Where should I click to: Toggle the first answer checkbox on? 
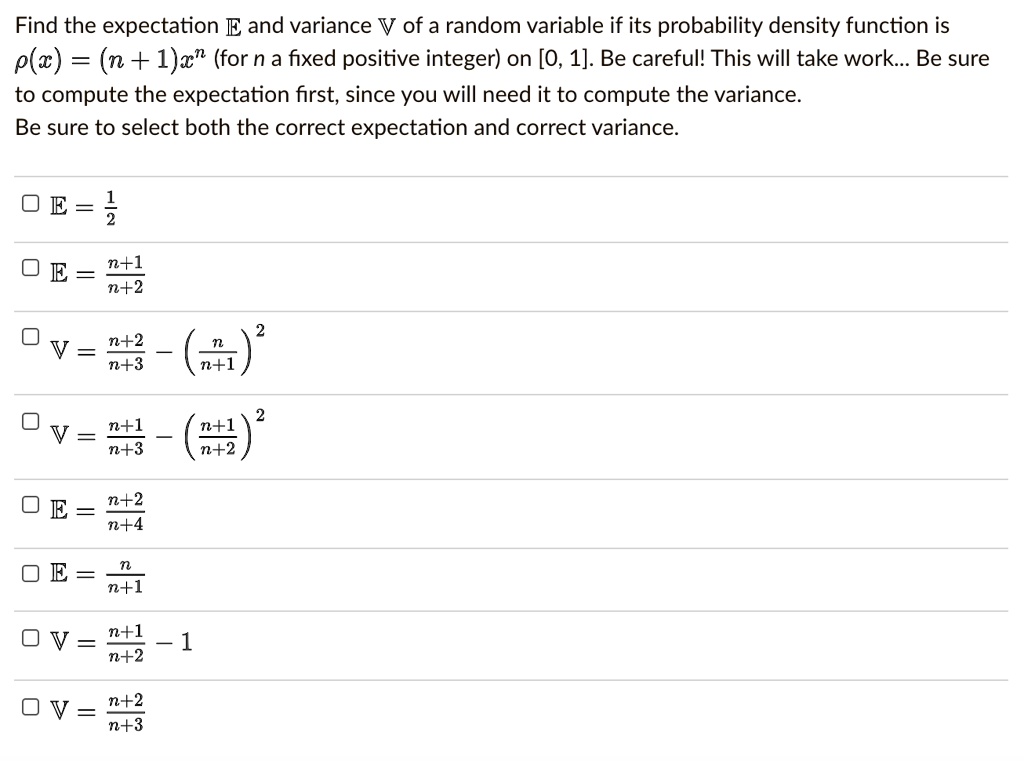28,201
